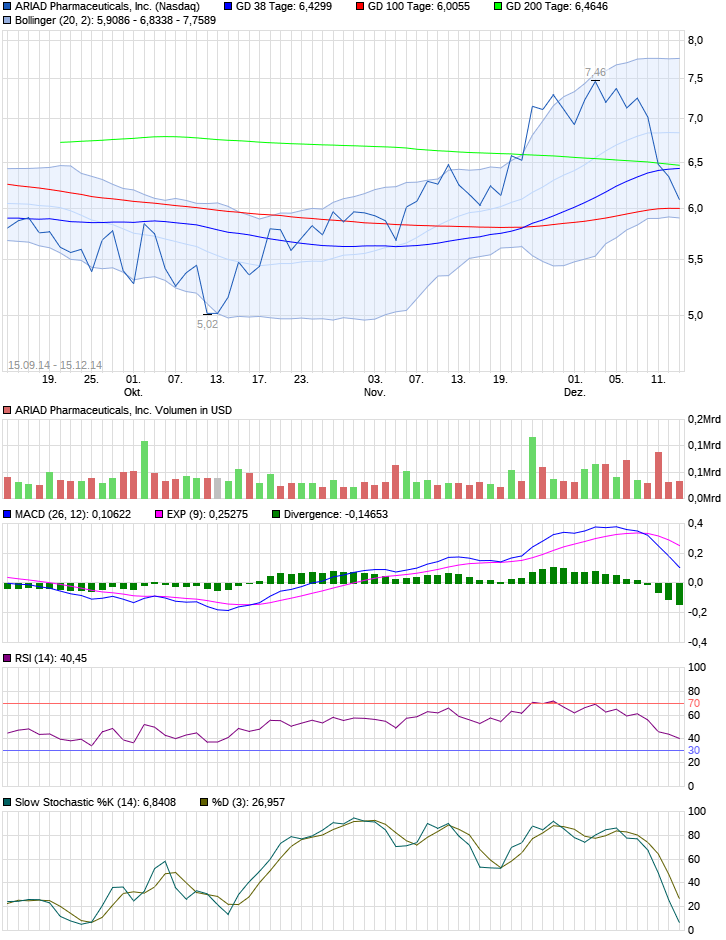Click the %D (3) olive swatch

click(x=204, y=802)
